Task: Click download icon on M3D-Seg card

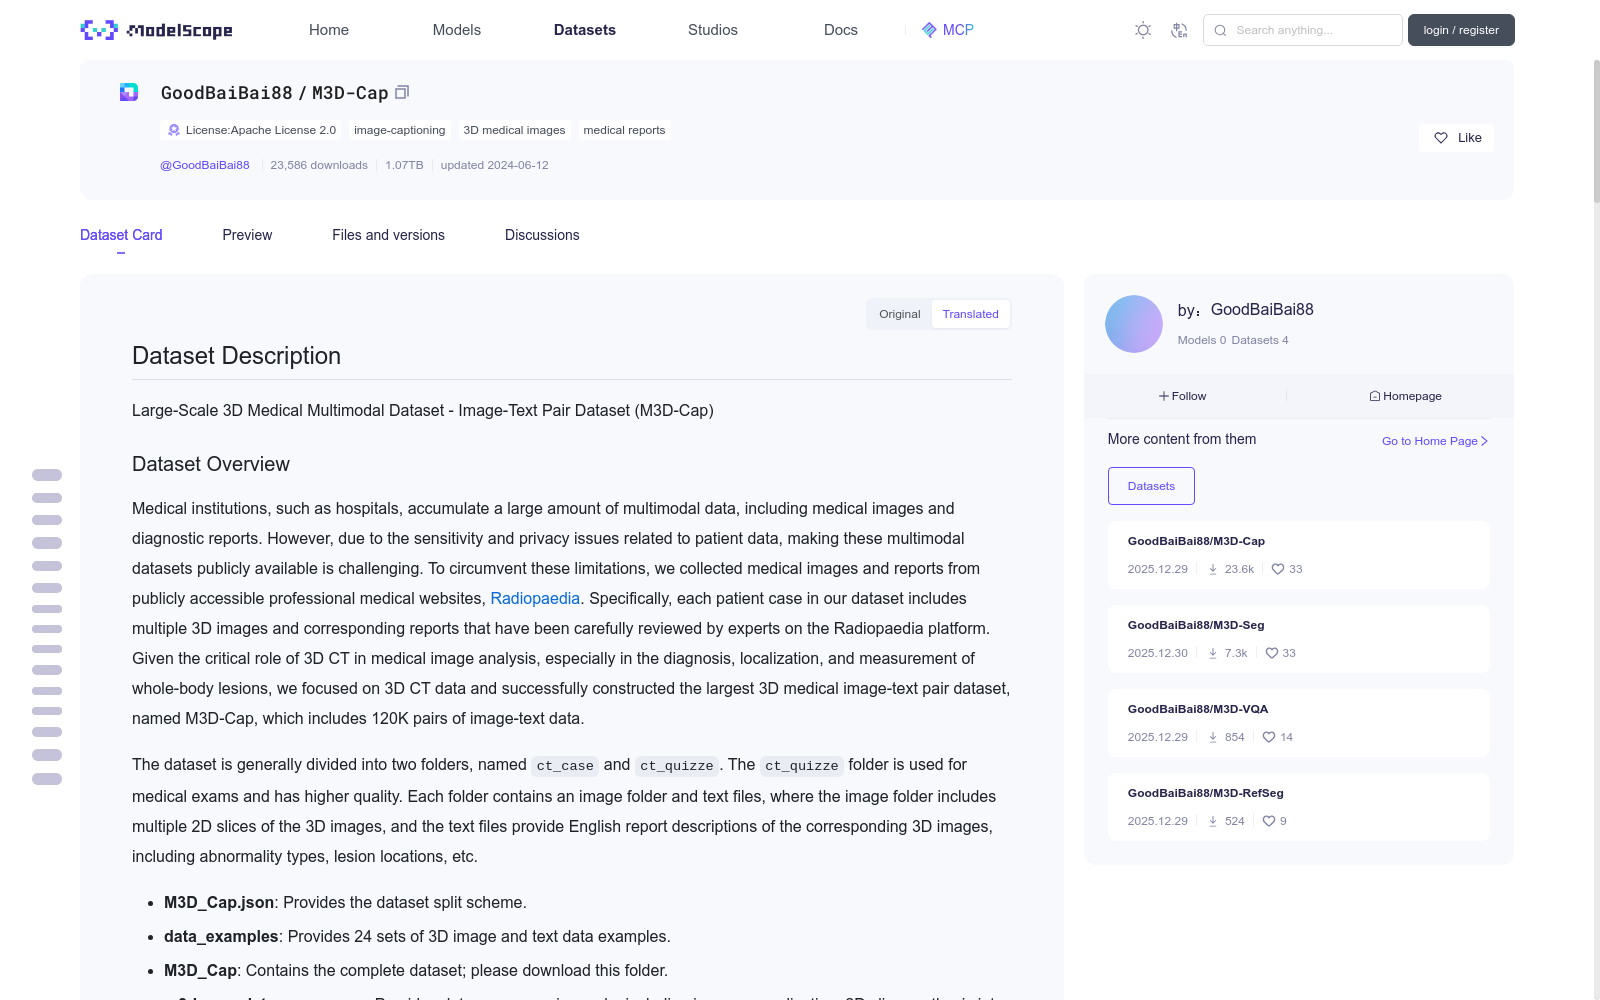Action: tap(1213, 653)
